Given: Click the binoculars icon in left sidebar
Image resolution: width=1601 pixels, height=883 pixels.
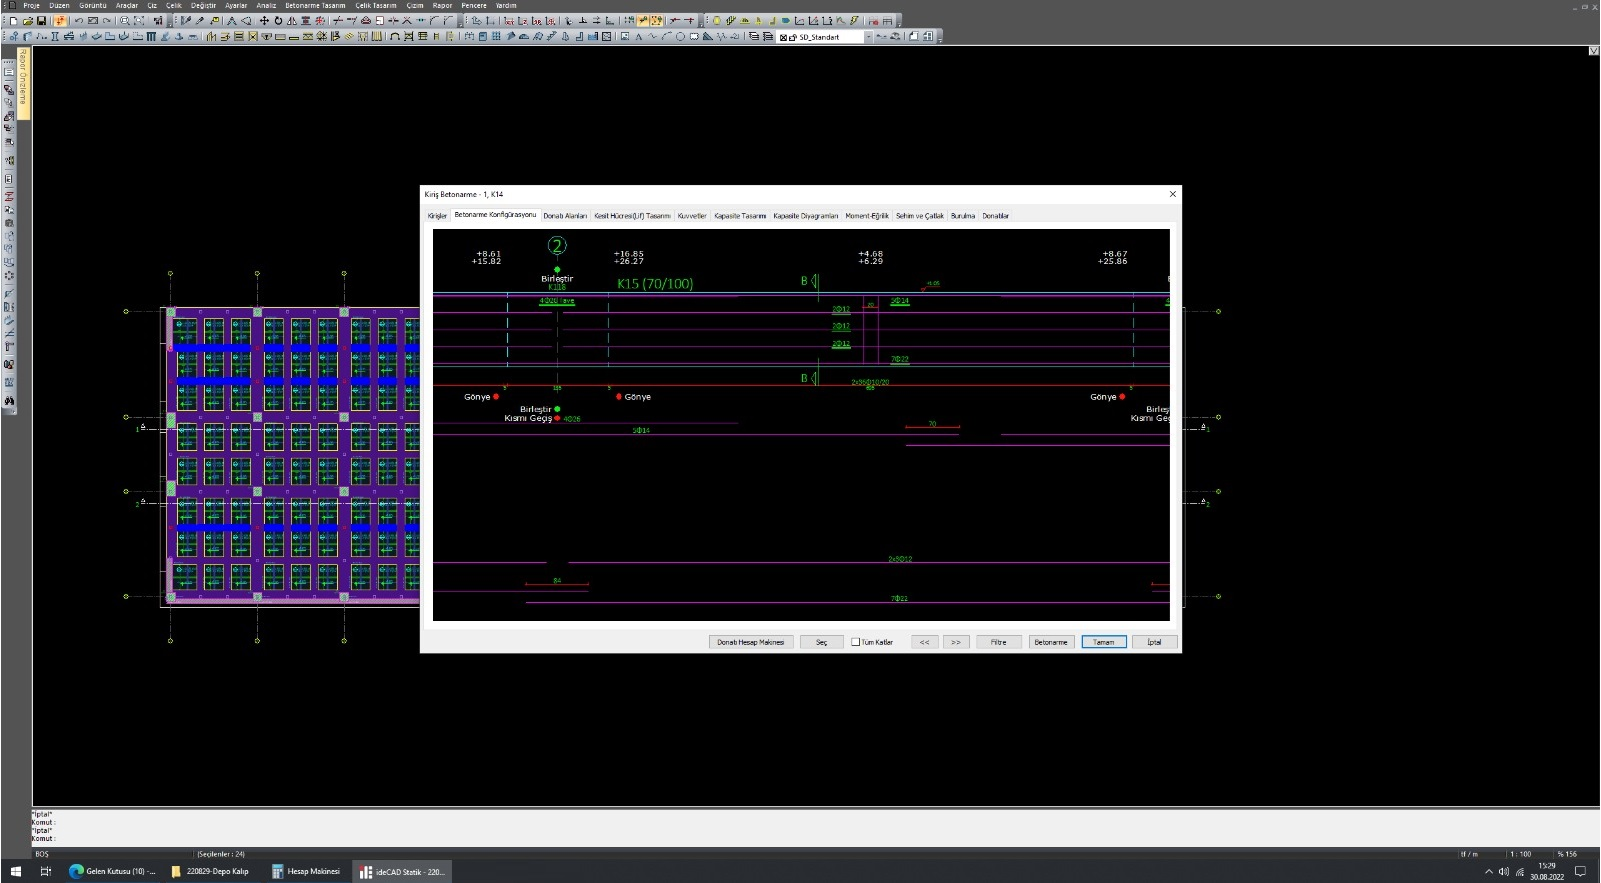Looking at the screenshot, I should (9, 401).
